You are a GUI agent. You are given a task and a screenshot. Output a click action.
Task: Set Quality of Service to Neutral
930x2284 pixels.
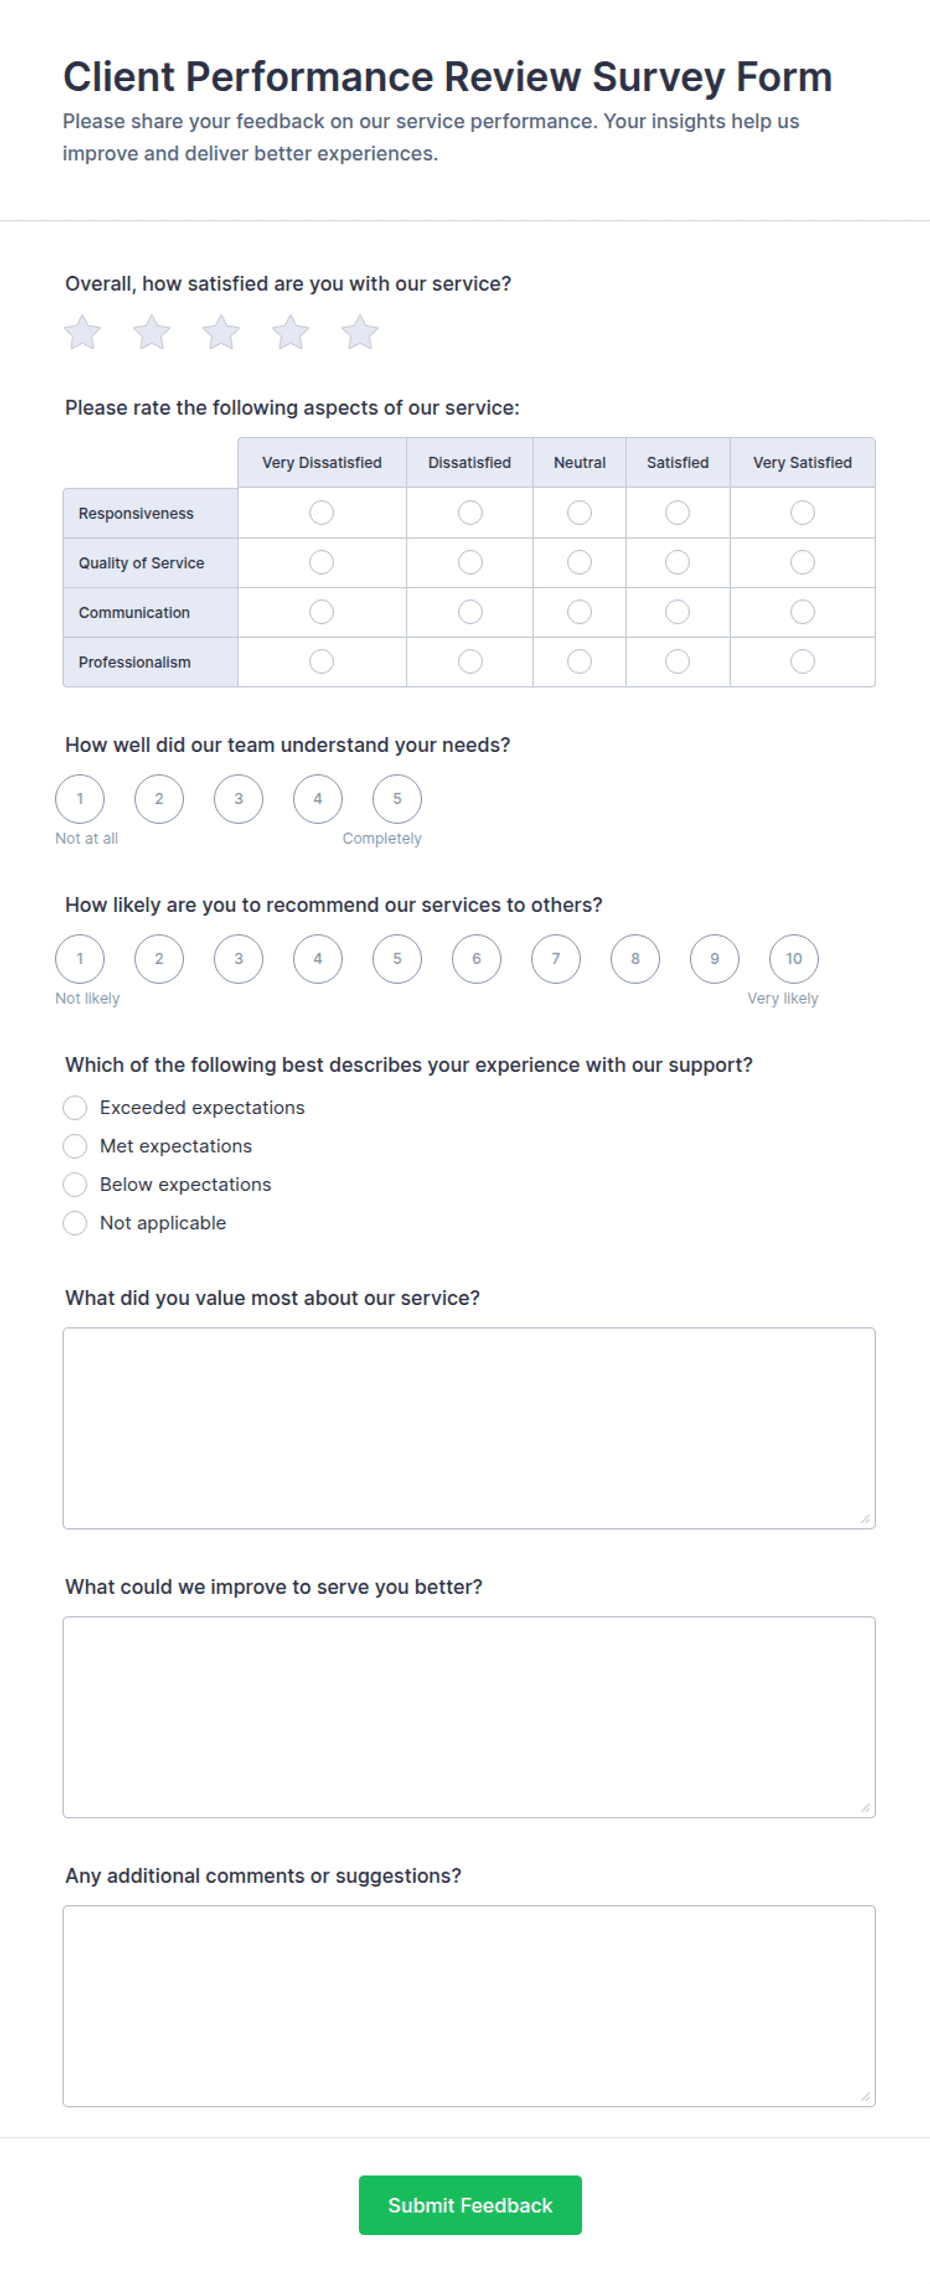coord(579,563)
